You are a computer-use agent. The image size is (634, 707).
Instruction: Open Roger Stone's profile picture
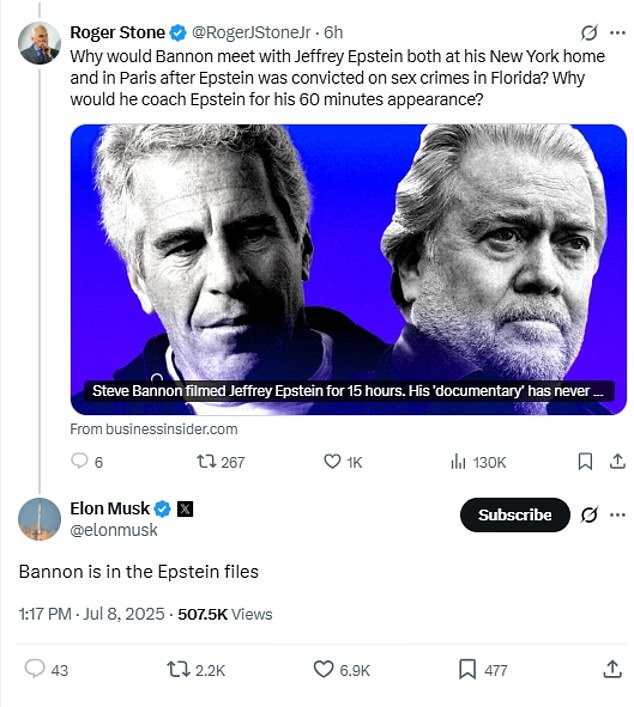tap(39, 43)
